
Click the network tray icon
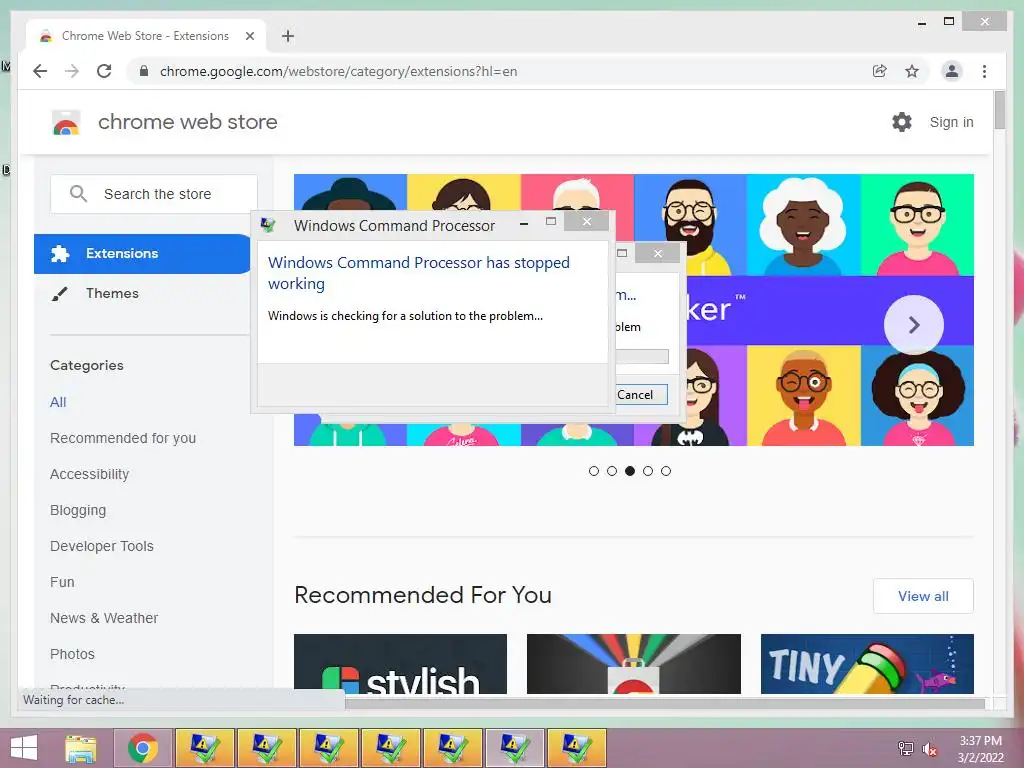coord(906,748)
